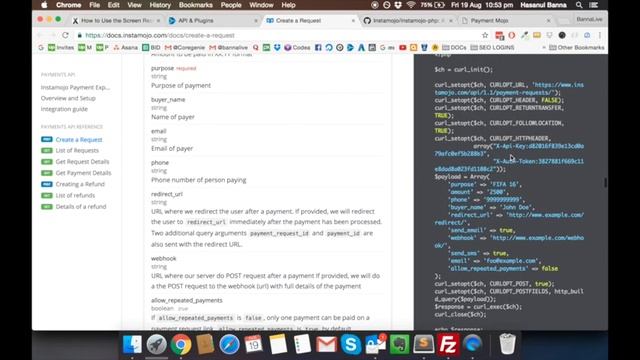
Task: Open Other Bookmarks folder
Action: [x=577, y=47]
